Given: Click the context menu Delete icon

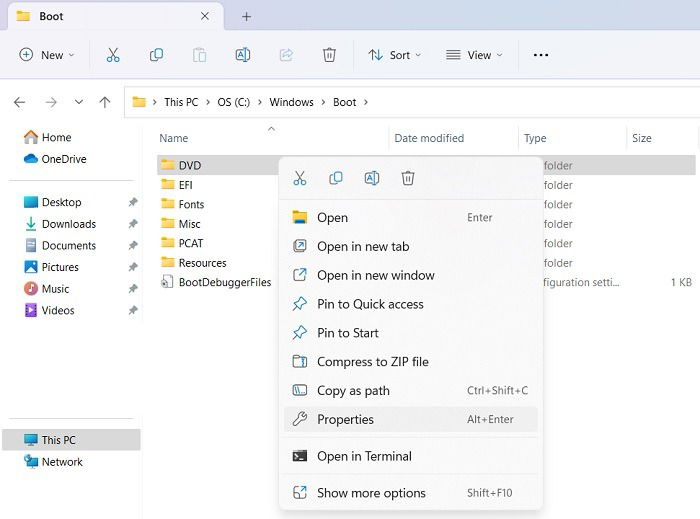Looking at the screenshot, I should coord(408,178).
